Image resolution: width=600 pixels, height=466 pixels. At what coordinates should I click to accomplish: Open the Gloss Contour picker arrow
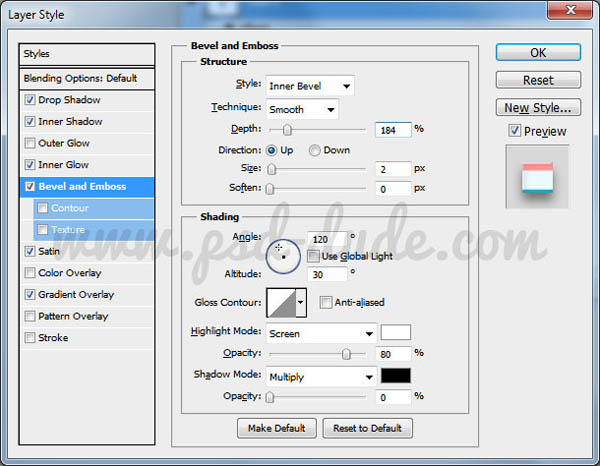pos(300,302)
